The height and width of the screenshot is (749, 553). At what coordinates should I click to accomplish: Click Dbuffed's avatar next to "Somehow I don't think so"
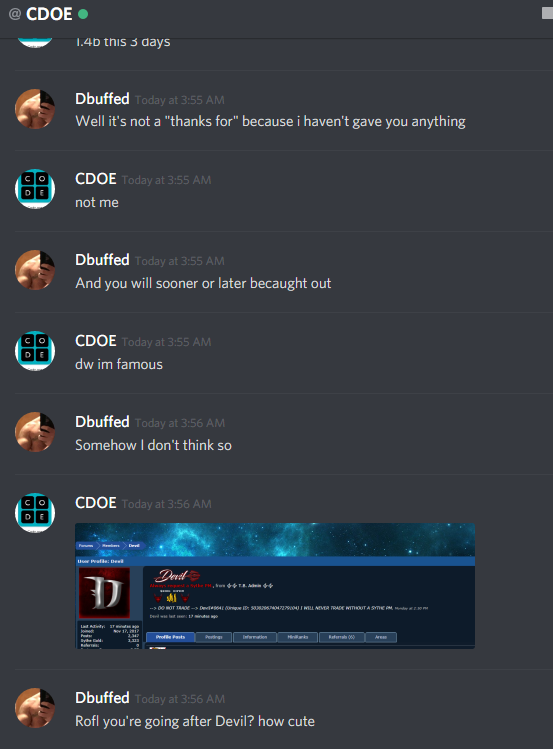(x=35, y=432)
